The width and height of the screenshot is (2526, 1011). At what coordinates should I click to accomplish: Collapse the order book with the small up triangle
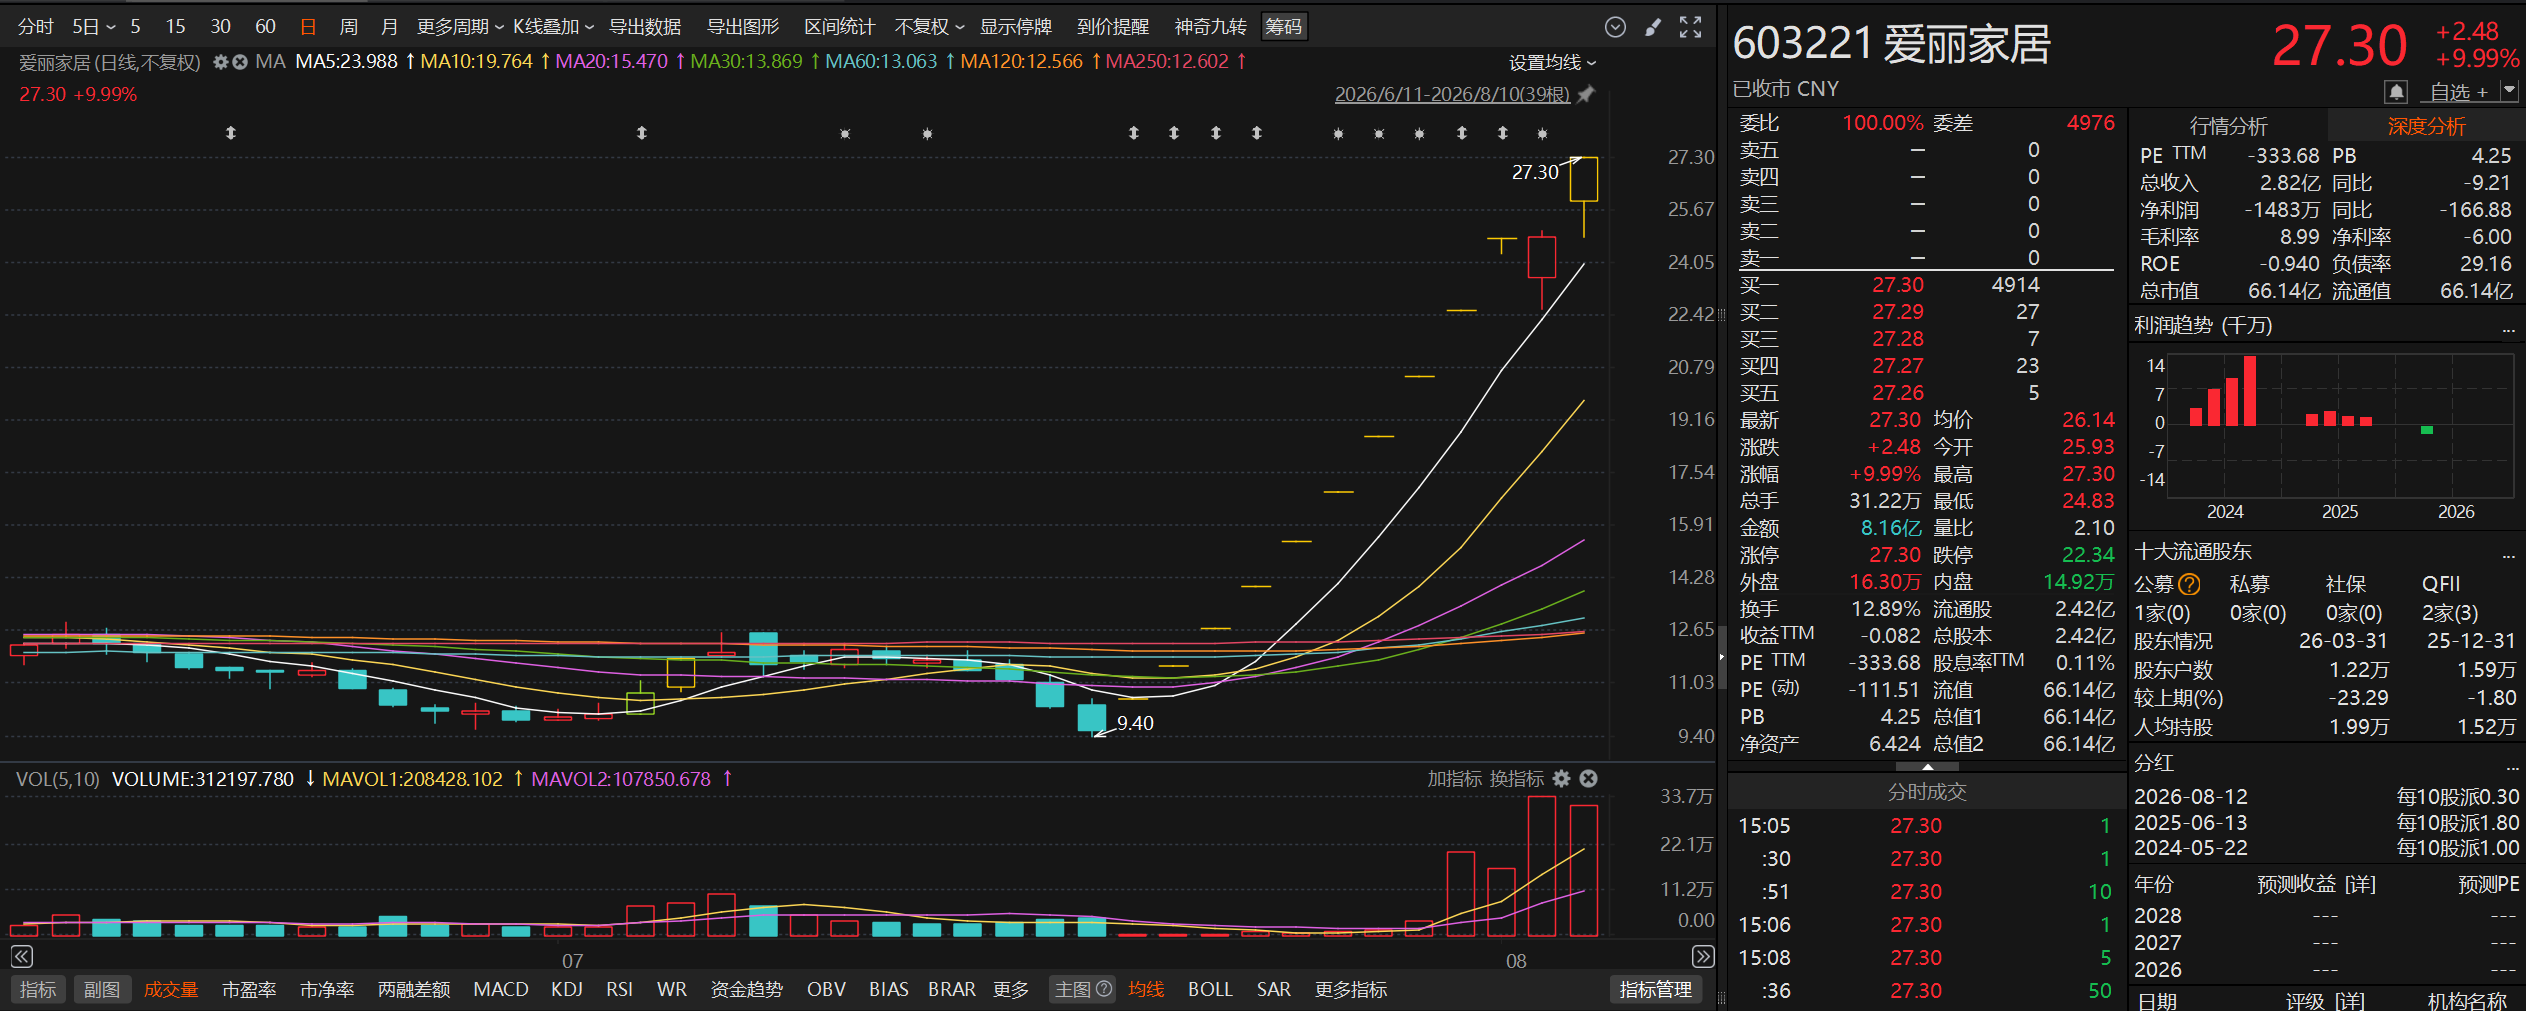pos(1927,767)
